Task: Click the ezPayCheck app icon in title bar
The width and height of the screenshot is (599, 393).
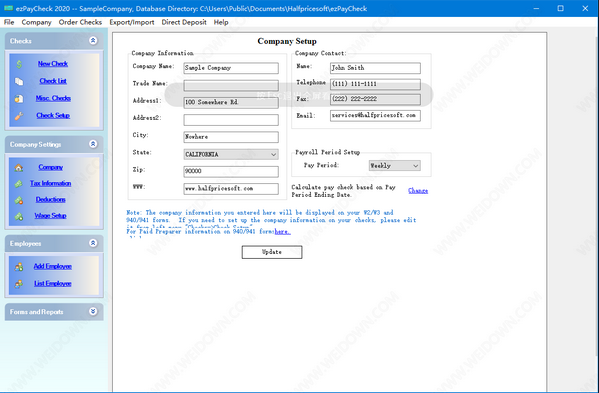Action: pos(8,8)
